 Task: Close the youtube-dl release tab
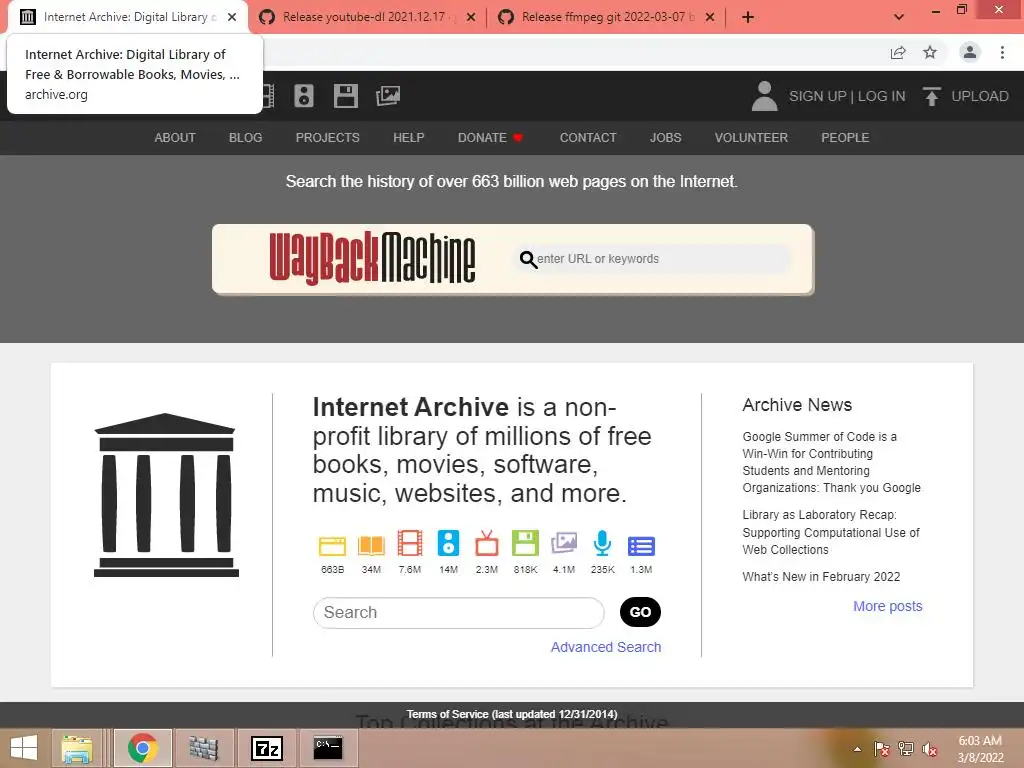(x=471, y=17)
